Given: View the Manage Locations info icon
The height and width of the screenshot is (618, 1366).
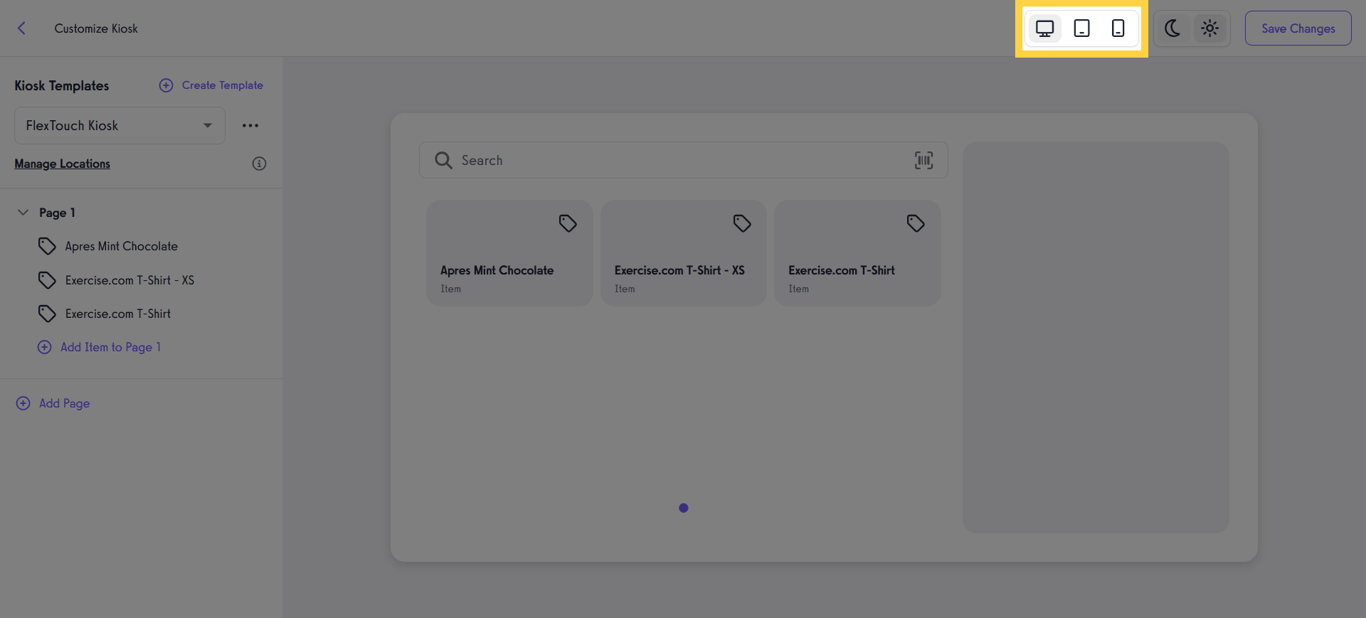Looking at the screenshot, I should tap(259, 163).
